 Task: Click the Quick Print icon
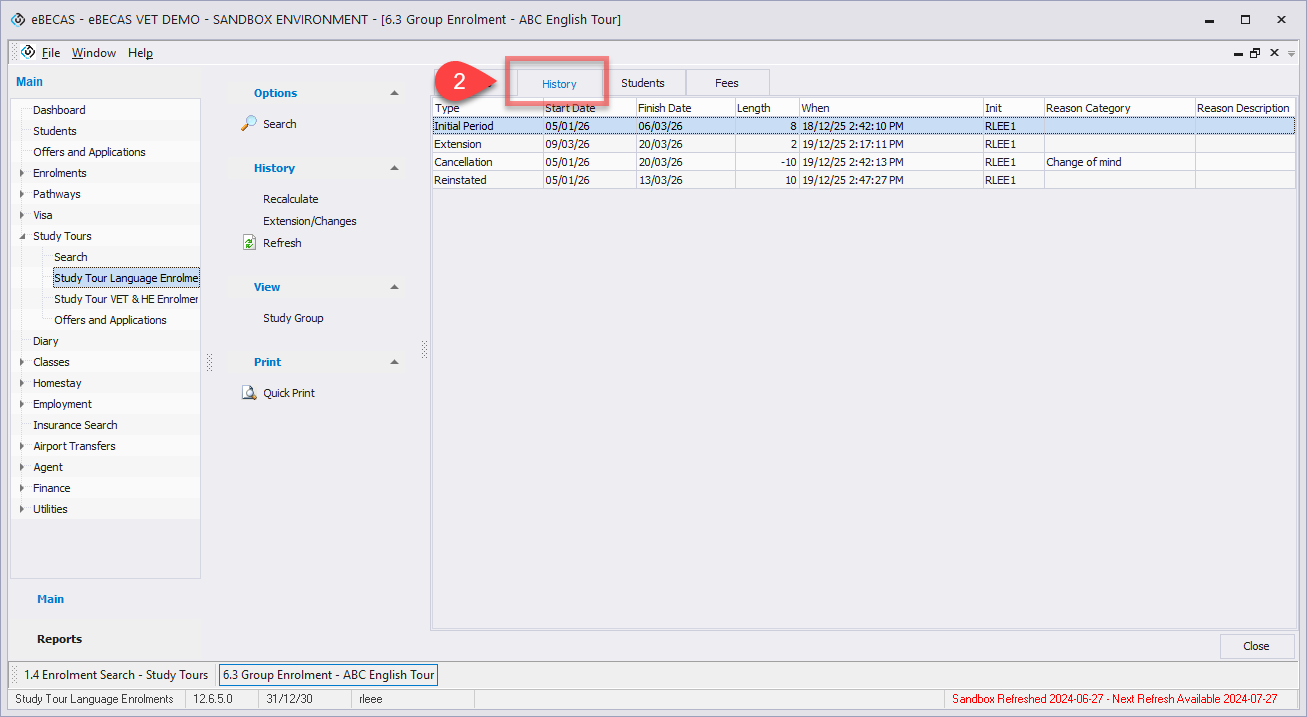point(250,393)
